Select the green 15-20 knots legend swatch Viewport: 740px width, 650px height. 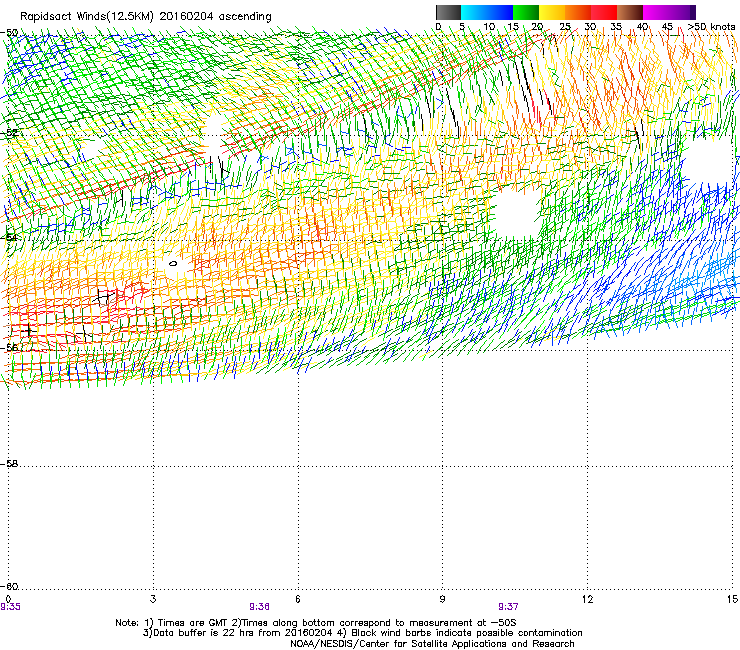pos(526,12)
